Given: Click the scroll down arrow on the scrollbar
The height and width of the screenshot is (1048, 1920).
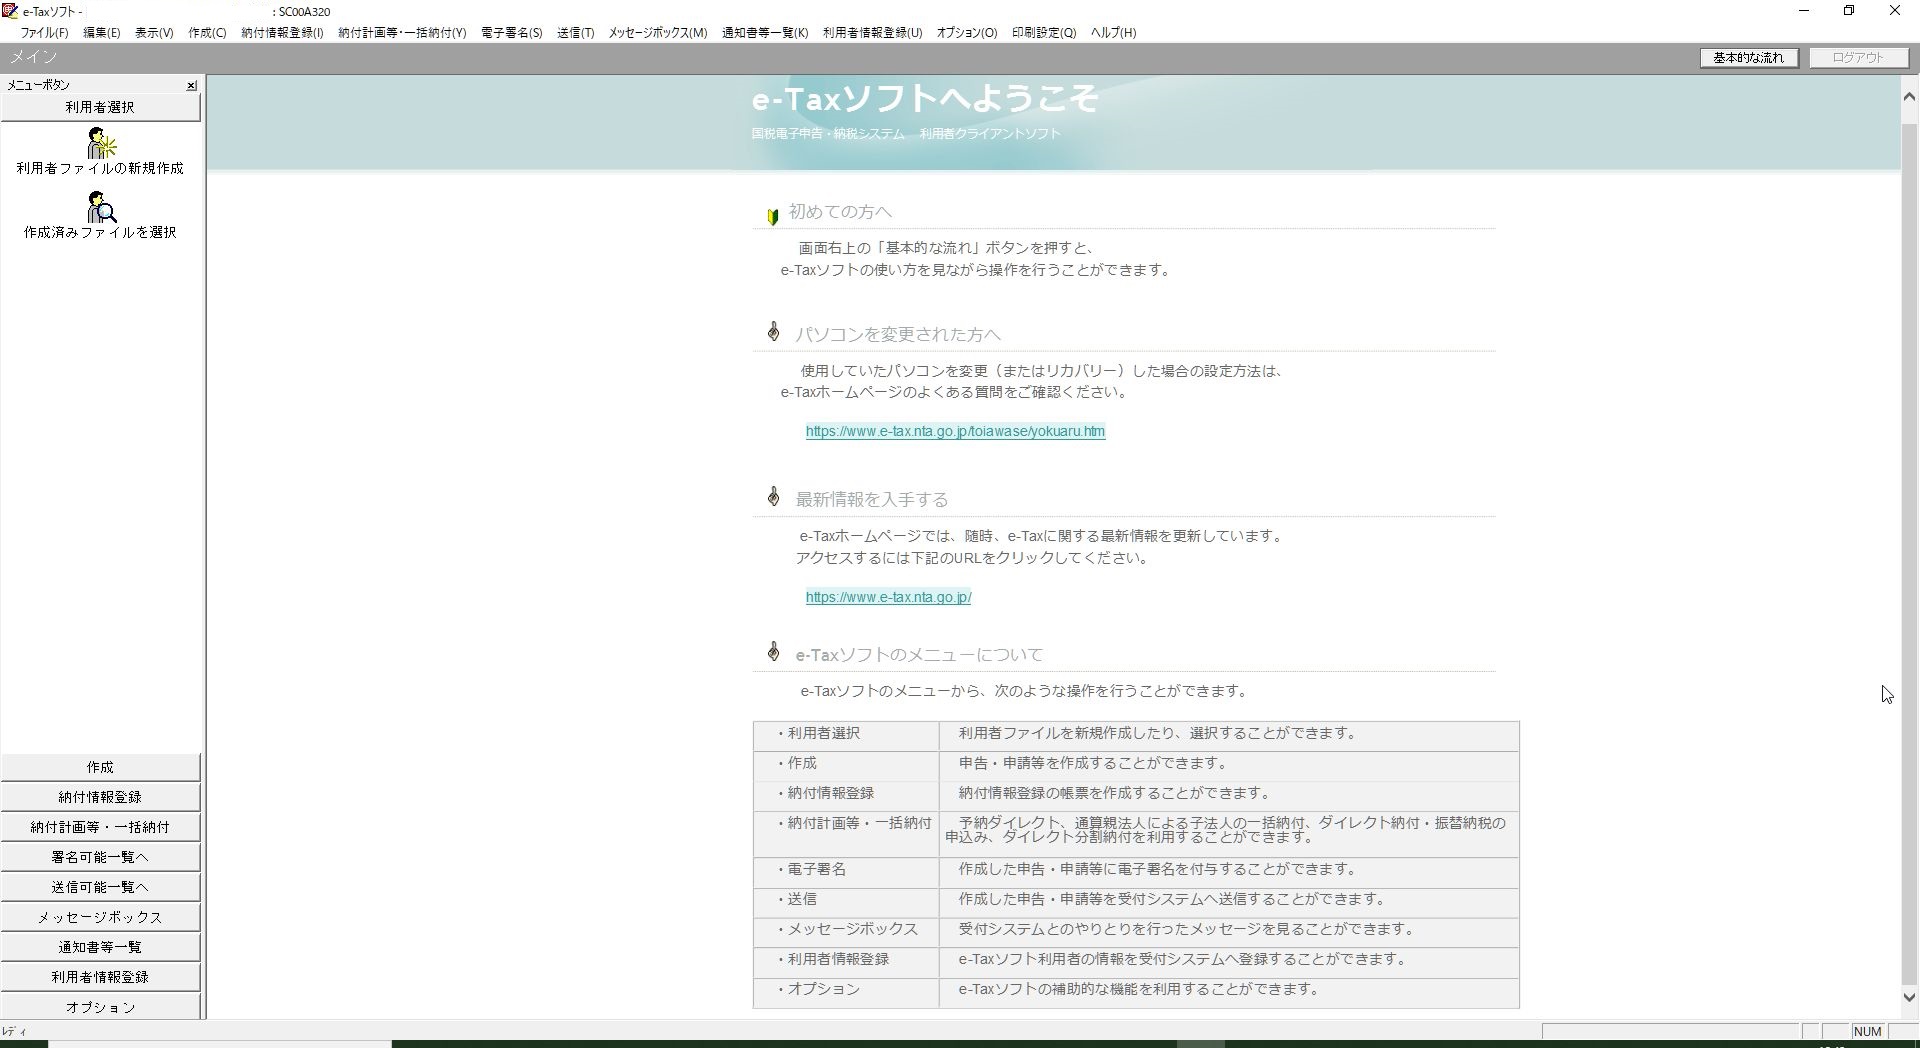Looking at the screenshot, I should [x=1909, y=997].
